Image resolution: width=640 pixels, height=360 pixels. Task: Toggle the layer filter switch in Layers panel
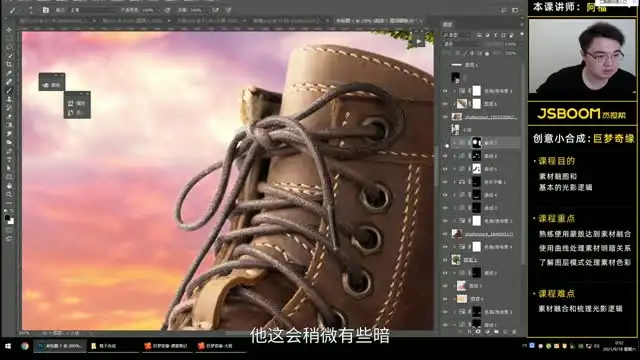click(x=522, y=35)
